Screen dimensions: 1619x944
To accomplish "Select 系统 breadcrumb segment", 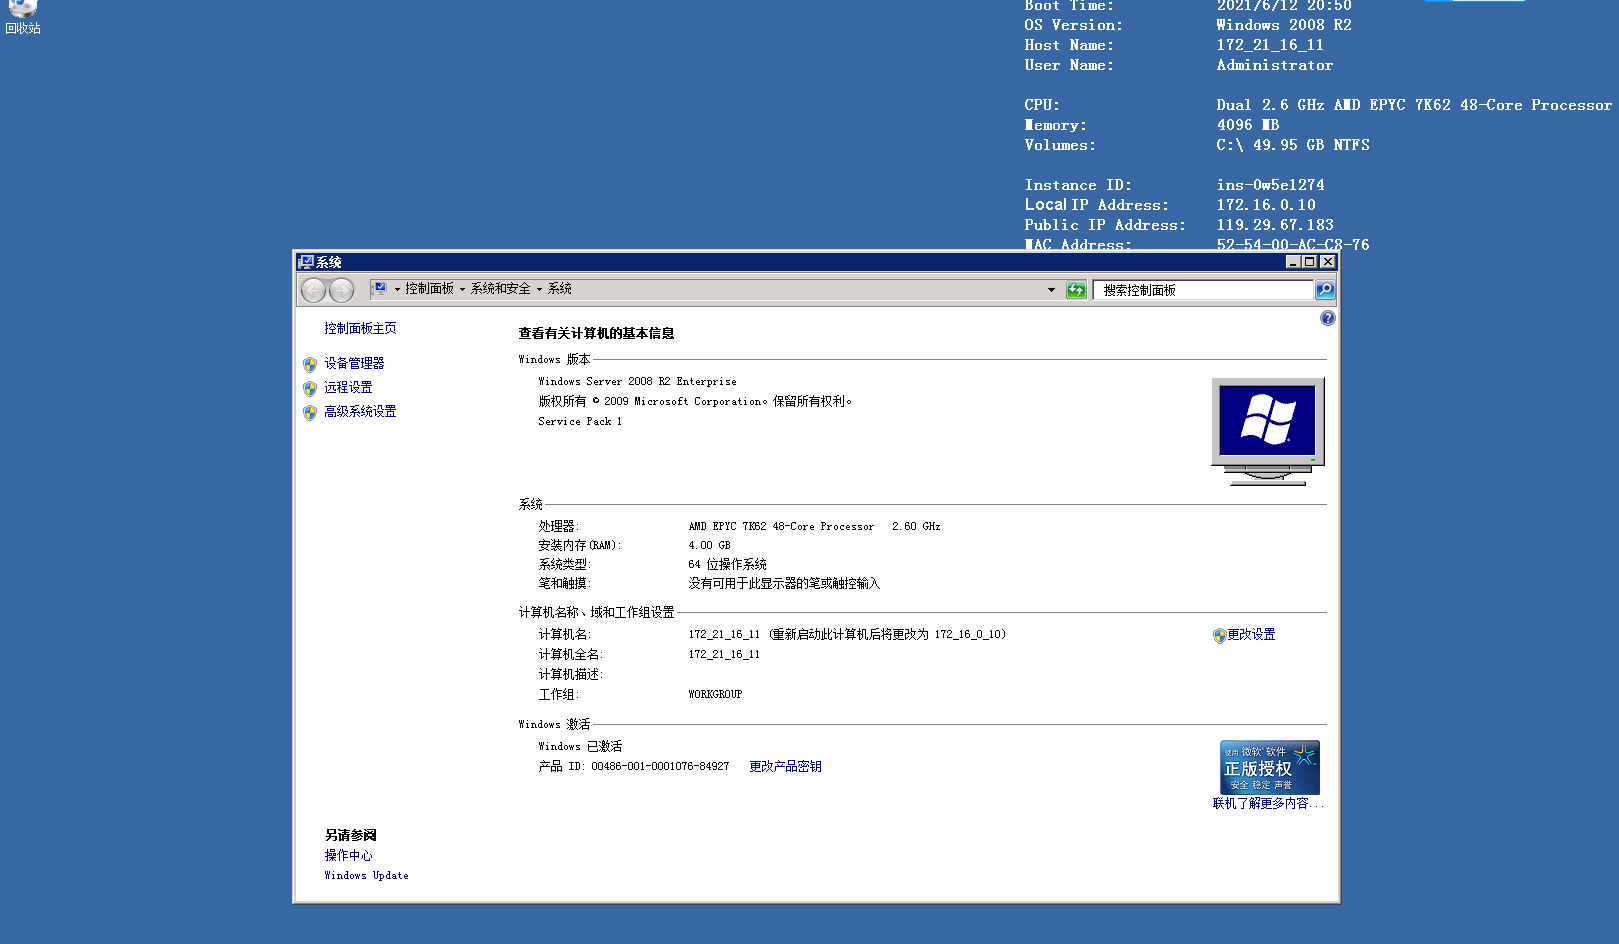I will 560,289.
